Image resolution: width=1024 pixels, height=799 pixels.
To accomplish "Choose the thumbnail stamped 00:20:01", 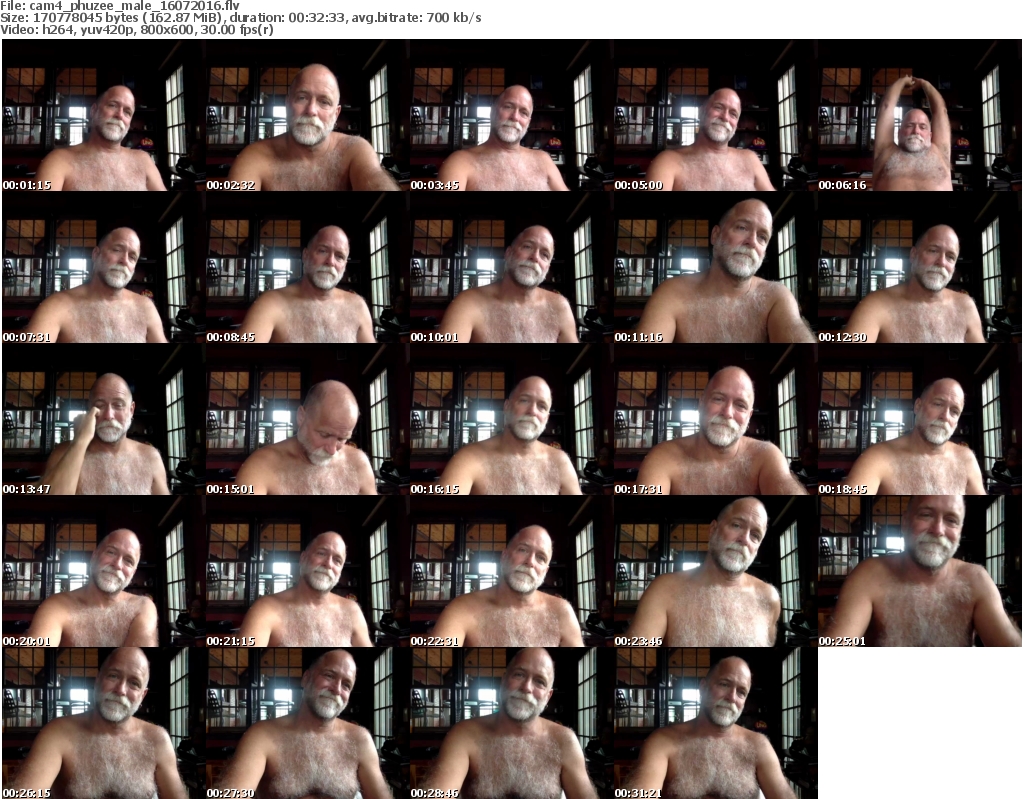I will 103,571.
